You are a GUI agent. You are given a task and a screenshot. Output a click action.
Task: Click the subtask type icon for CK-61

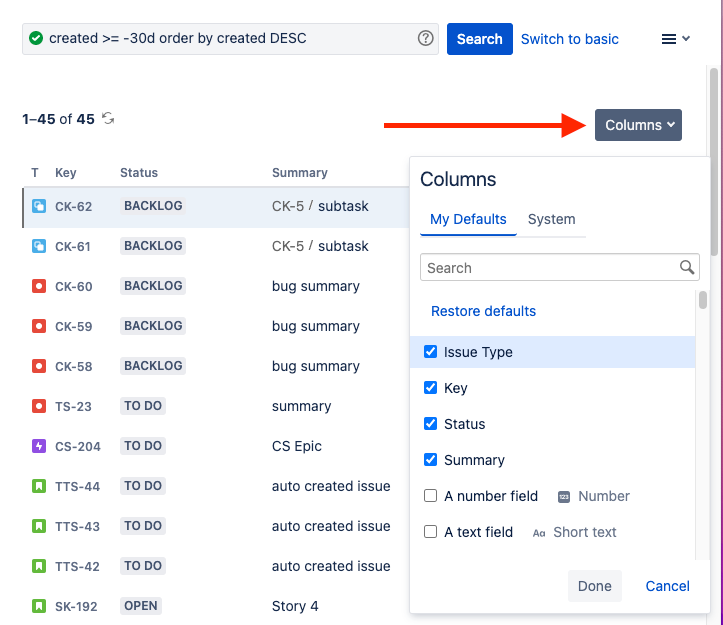39,246
